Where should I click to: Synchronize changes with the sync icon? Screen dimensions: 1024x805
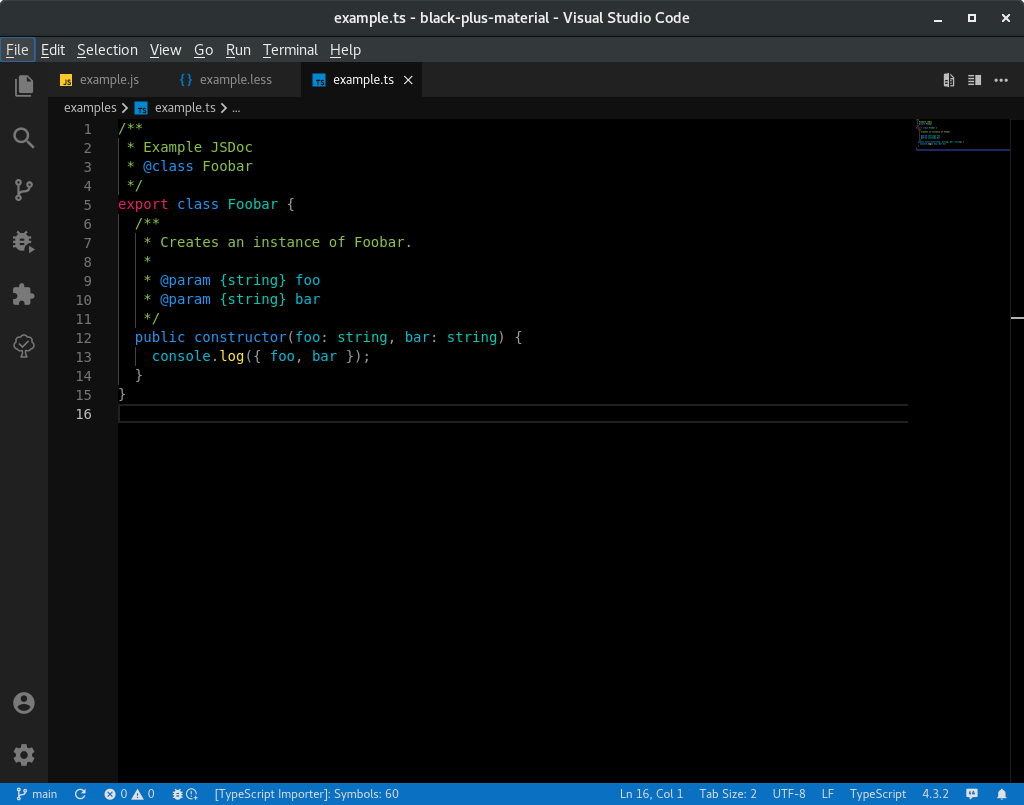point(80,794)
